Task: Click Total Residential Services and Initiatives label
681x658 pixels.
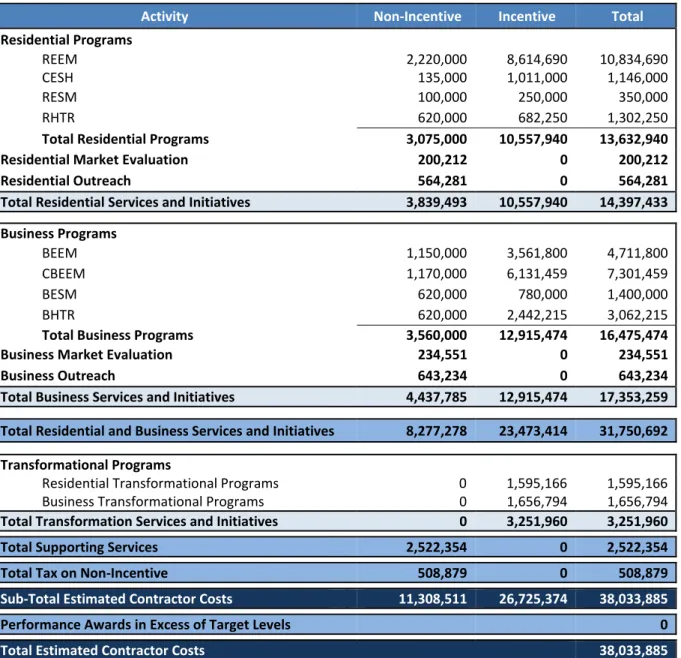Action: click(125, 202)
